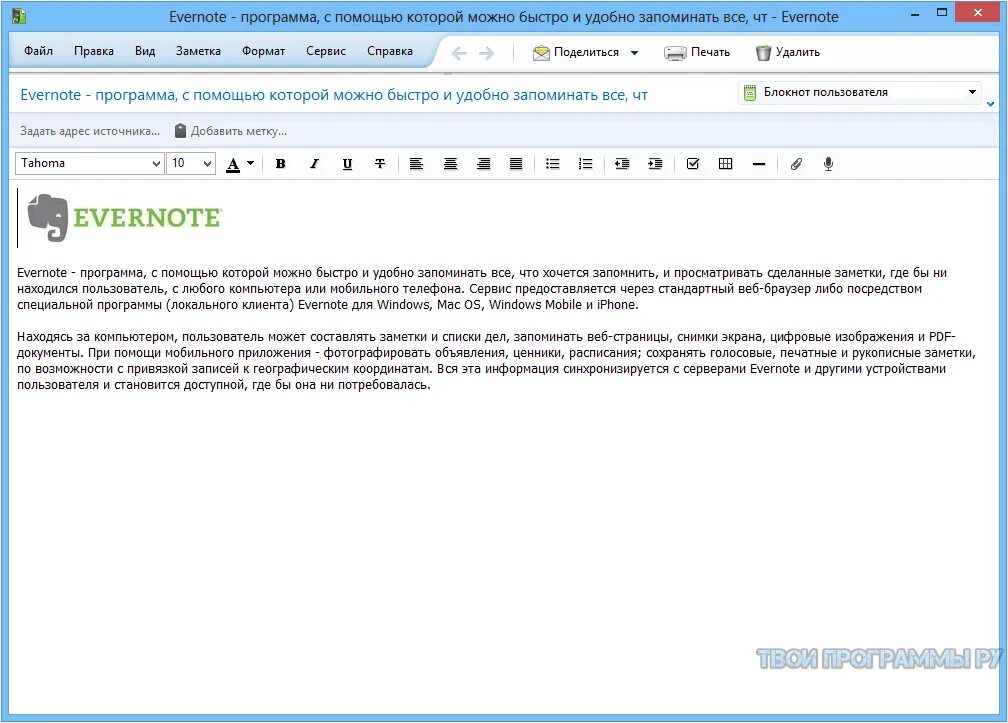Insert a horizontal rule
Screen dimensions: 1008x723
click(x=759, y=164)
